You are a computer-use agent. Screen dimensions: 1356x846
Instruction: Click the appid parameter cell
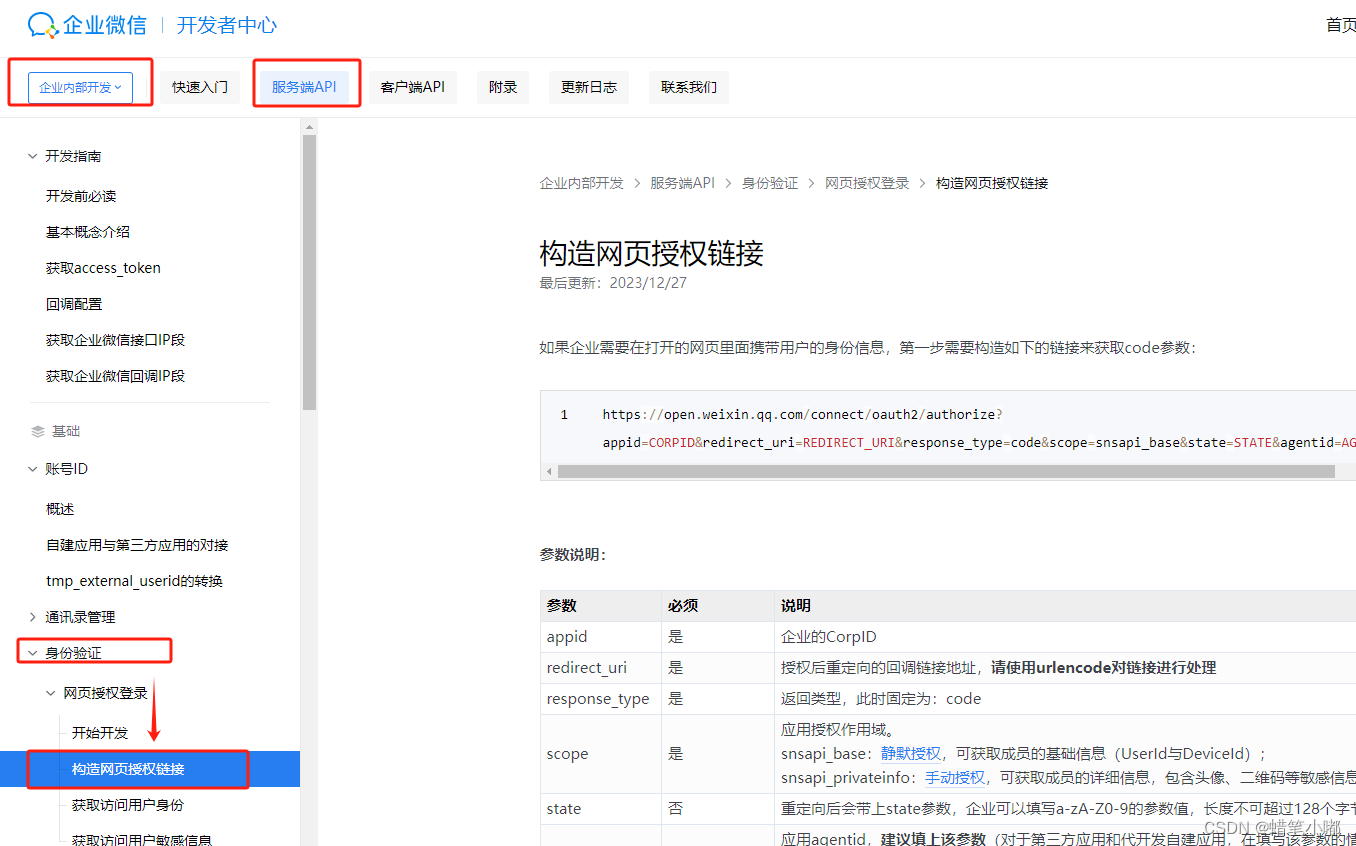601,637
